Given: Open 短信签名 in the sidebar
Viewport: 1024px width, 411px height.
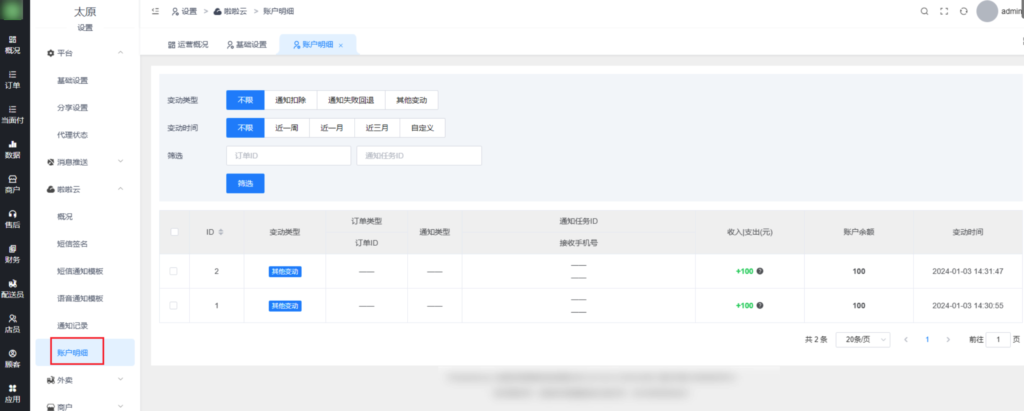Looking at the screenshot, I should click(x=72, y=244).
